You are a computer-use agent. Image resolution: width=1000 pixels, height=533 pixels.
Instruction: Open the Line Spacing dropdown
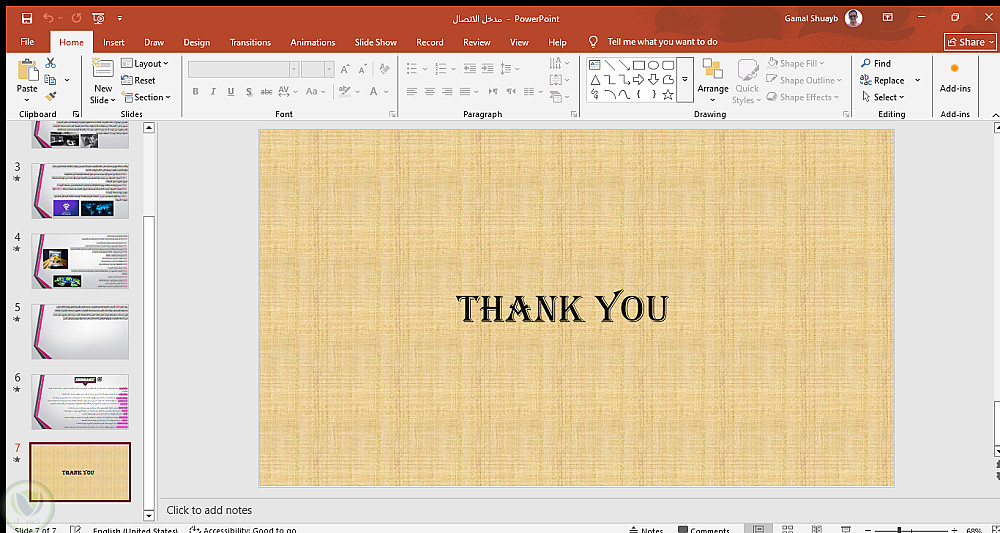point(509,68)
